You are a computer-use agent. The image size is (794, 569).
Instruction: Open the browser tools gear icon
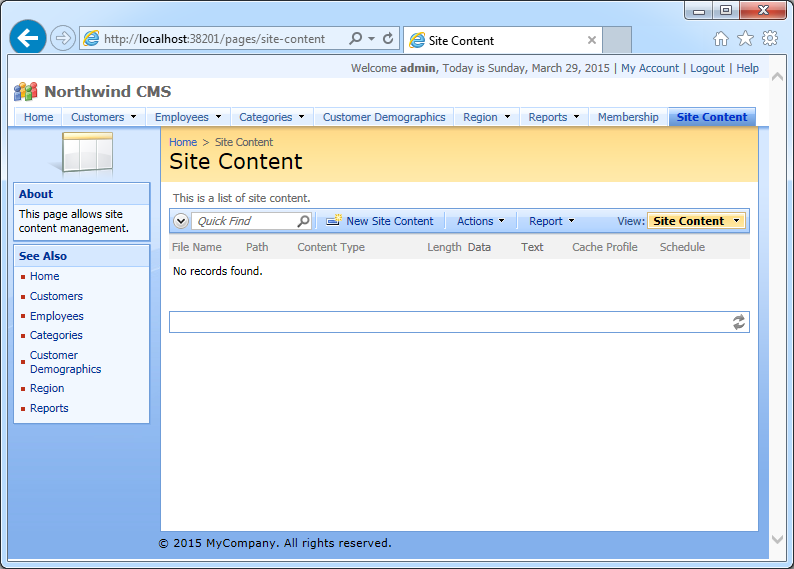(769, 39)
